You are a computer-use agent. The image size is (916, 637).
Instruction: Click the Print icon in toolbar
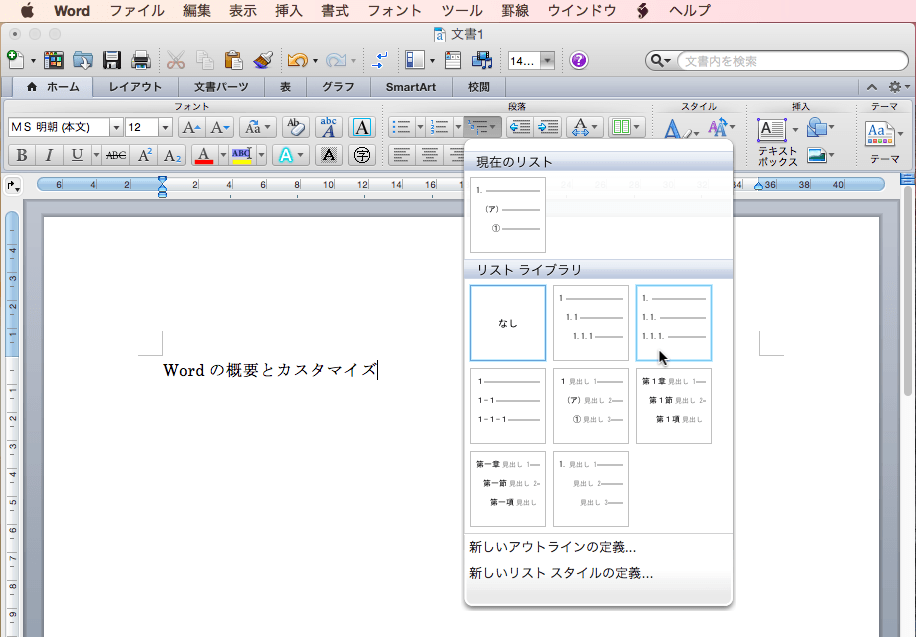tap(140, 60)
